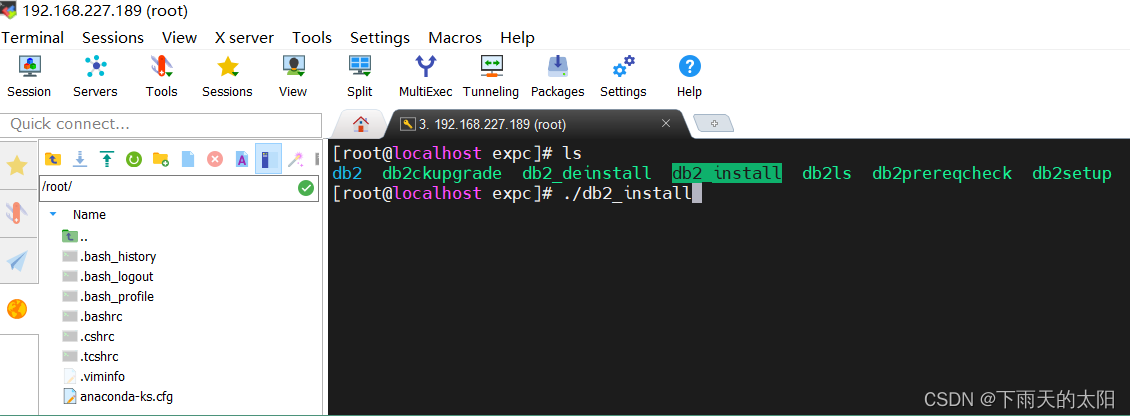Click the SFTP download arrow icon

coord(80,159)
